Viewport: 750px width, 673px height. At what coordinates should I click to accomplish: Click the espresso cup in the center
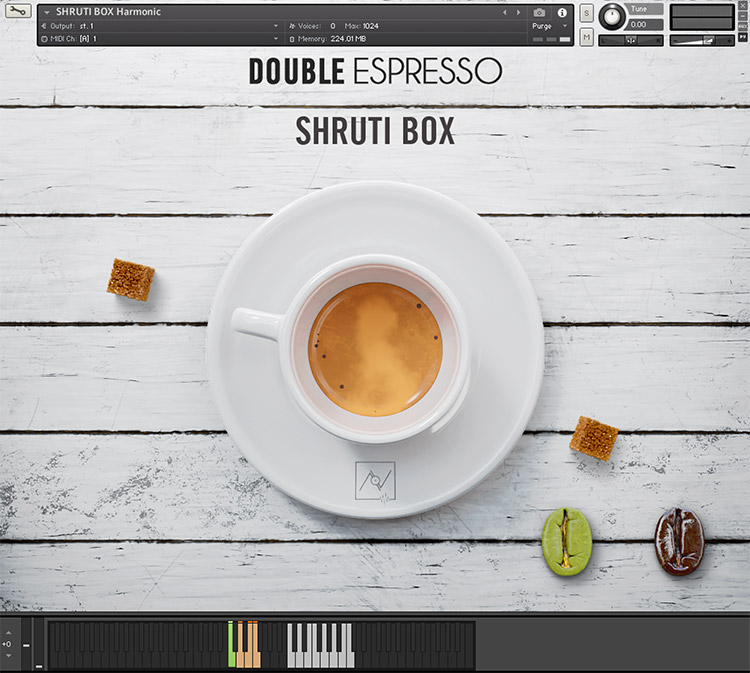(375, 349)
